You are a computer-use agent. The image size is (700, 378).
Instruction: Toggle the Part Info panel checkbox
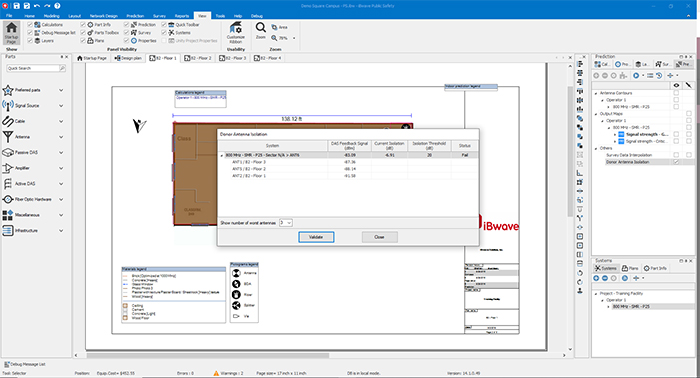(x=83, y=25)
